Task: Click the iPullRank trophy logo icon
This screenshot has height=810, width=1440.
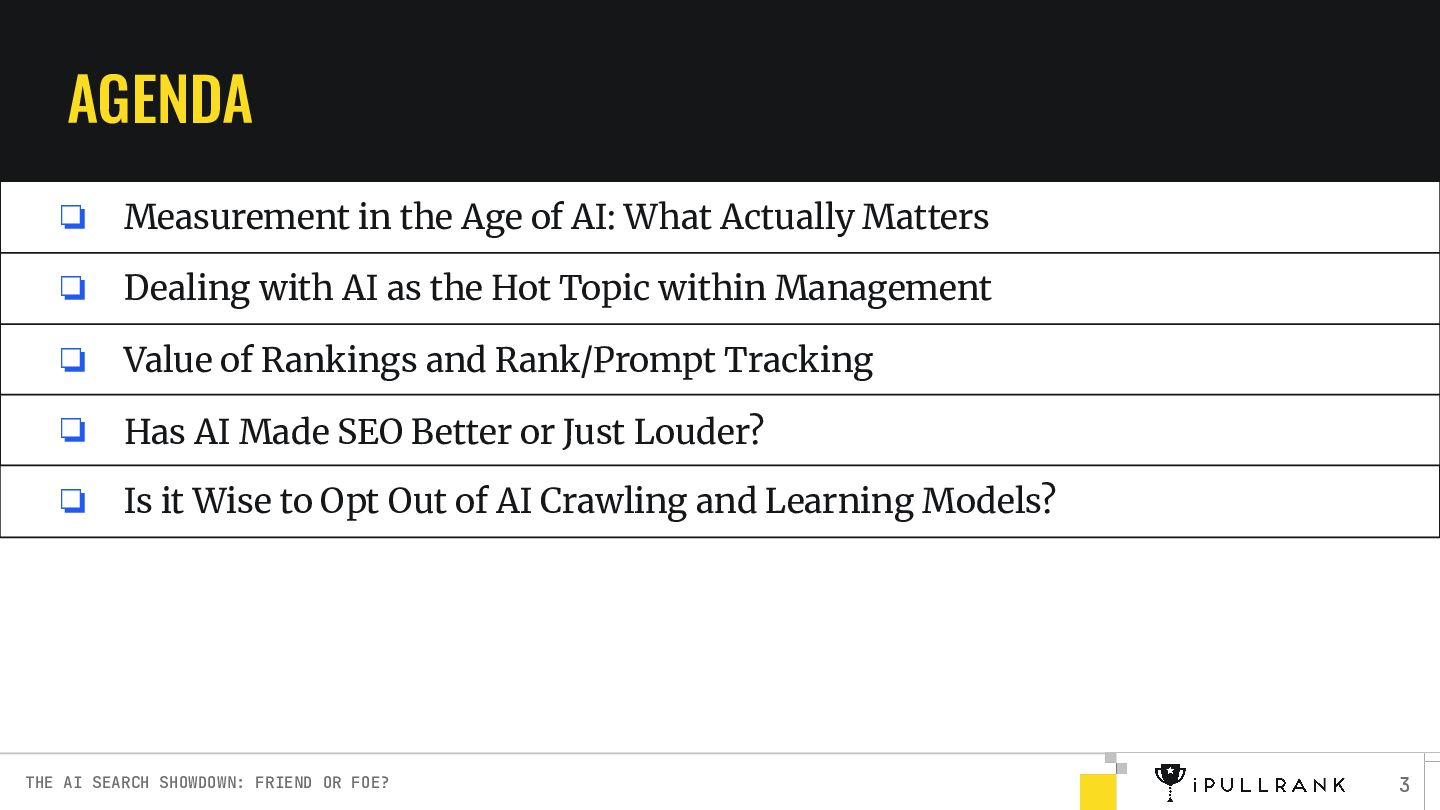Action: (x=1169, y=781)
